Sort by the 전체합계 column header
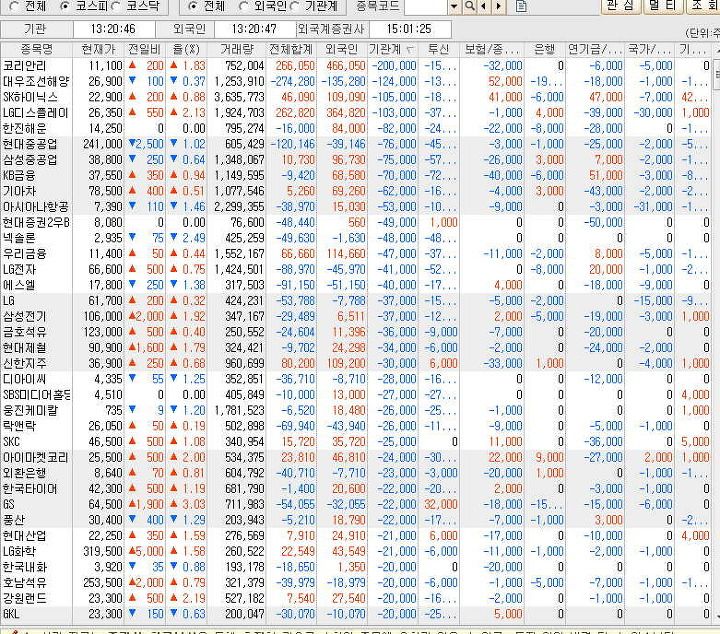The width and height of the screenshot is (720, 634). click(x=291, y=49)
